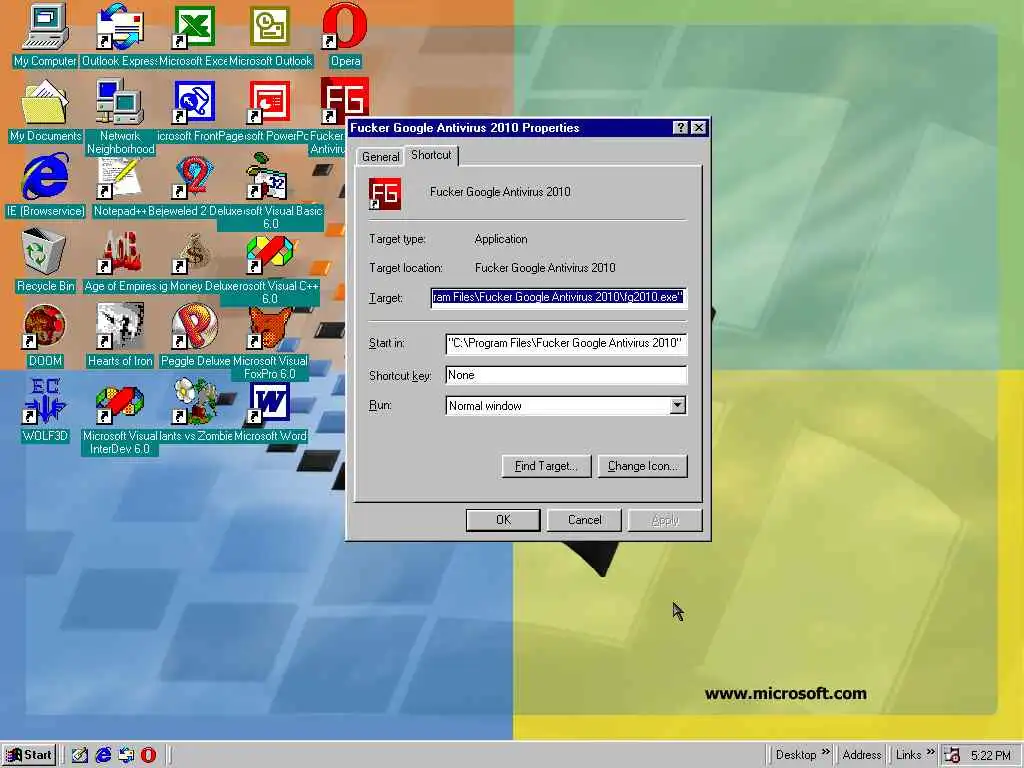Select the Microsoft Outlook desktop shortcut
This screenshot has height=768, width=1024.
(x=270, y=35)
